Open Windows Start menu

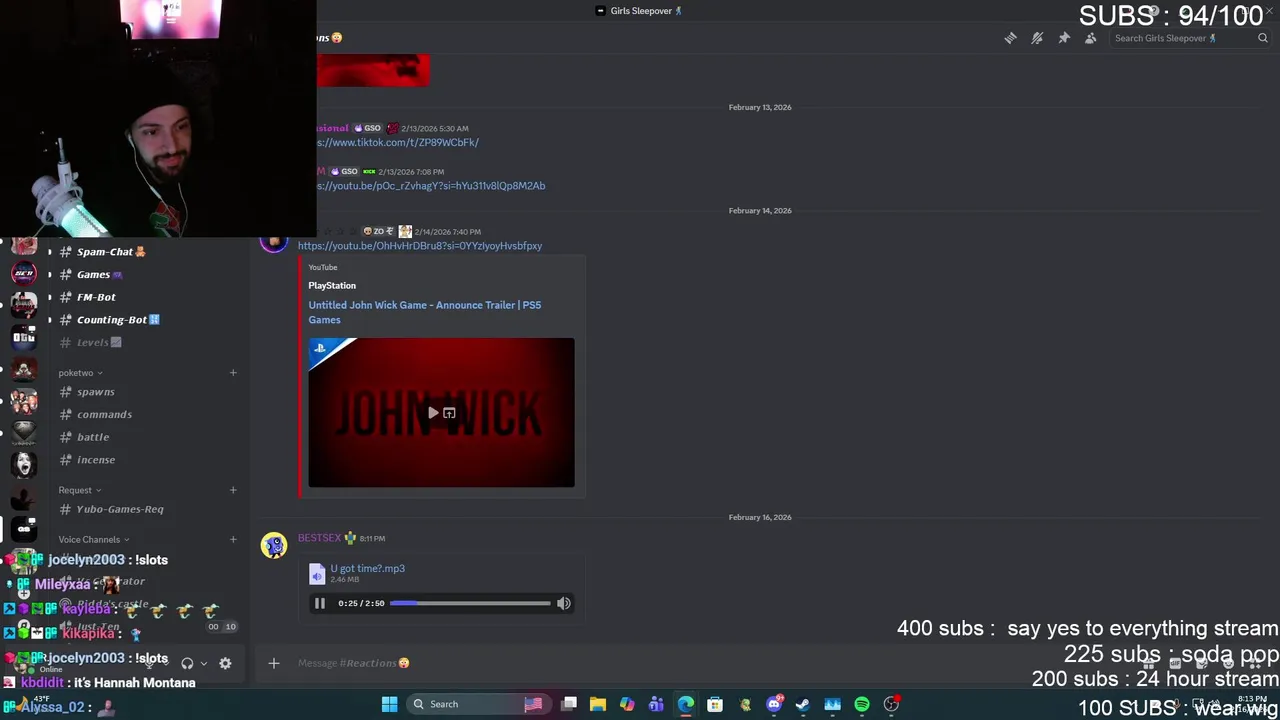click(x=389, y=704)
